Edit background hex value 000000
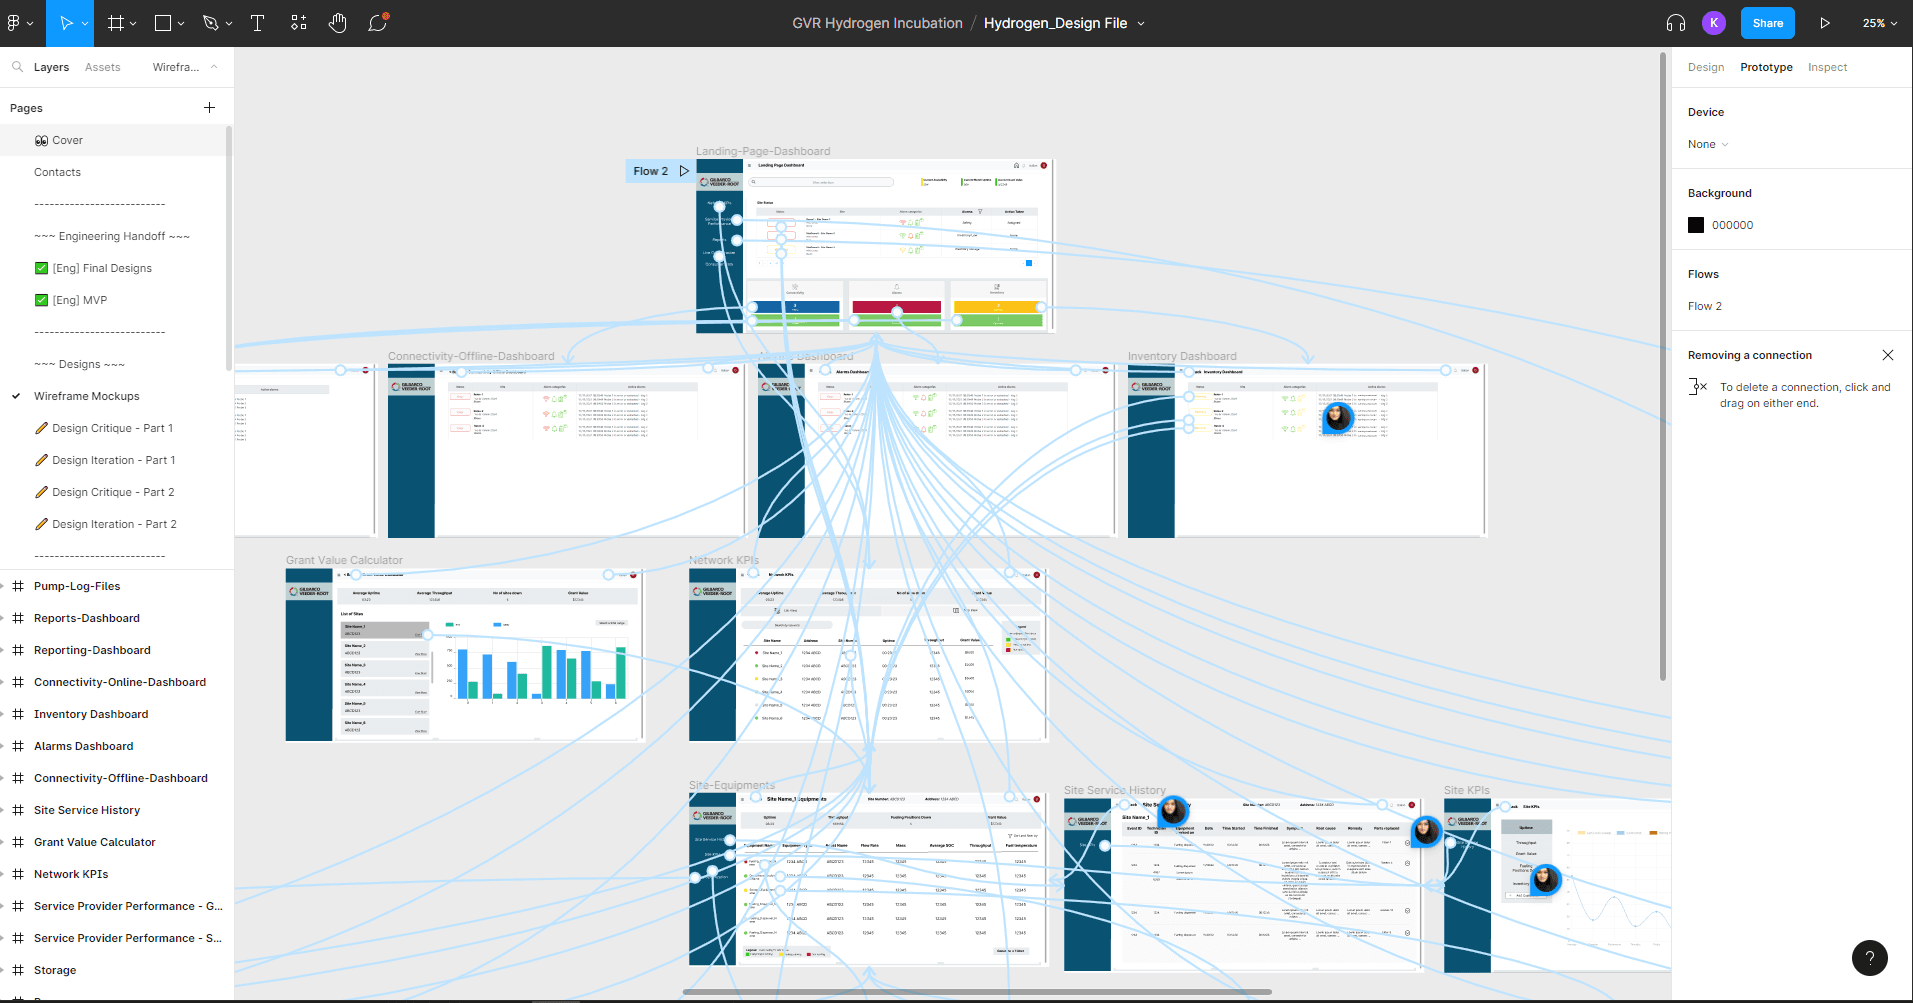 [1732, 225]
